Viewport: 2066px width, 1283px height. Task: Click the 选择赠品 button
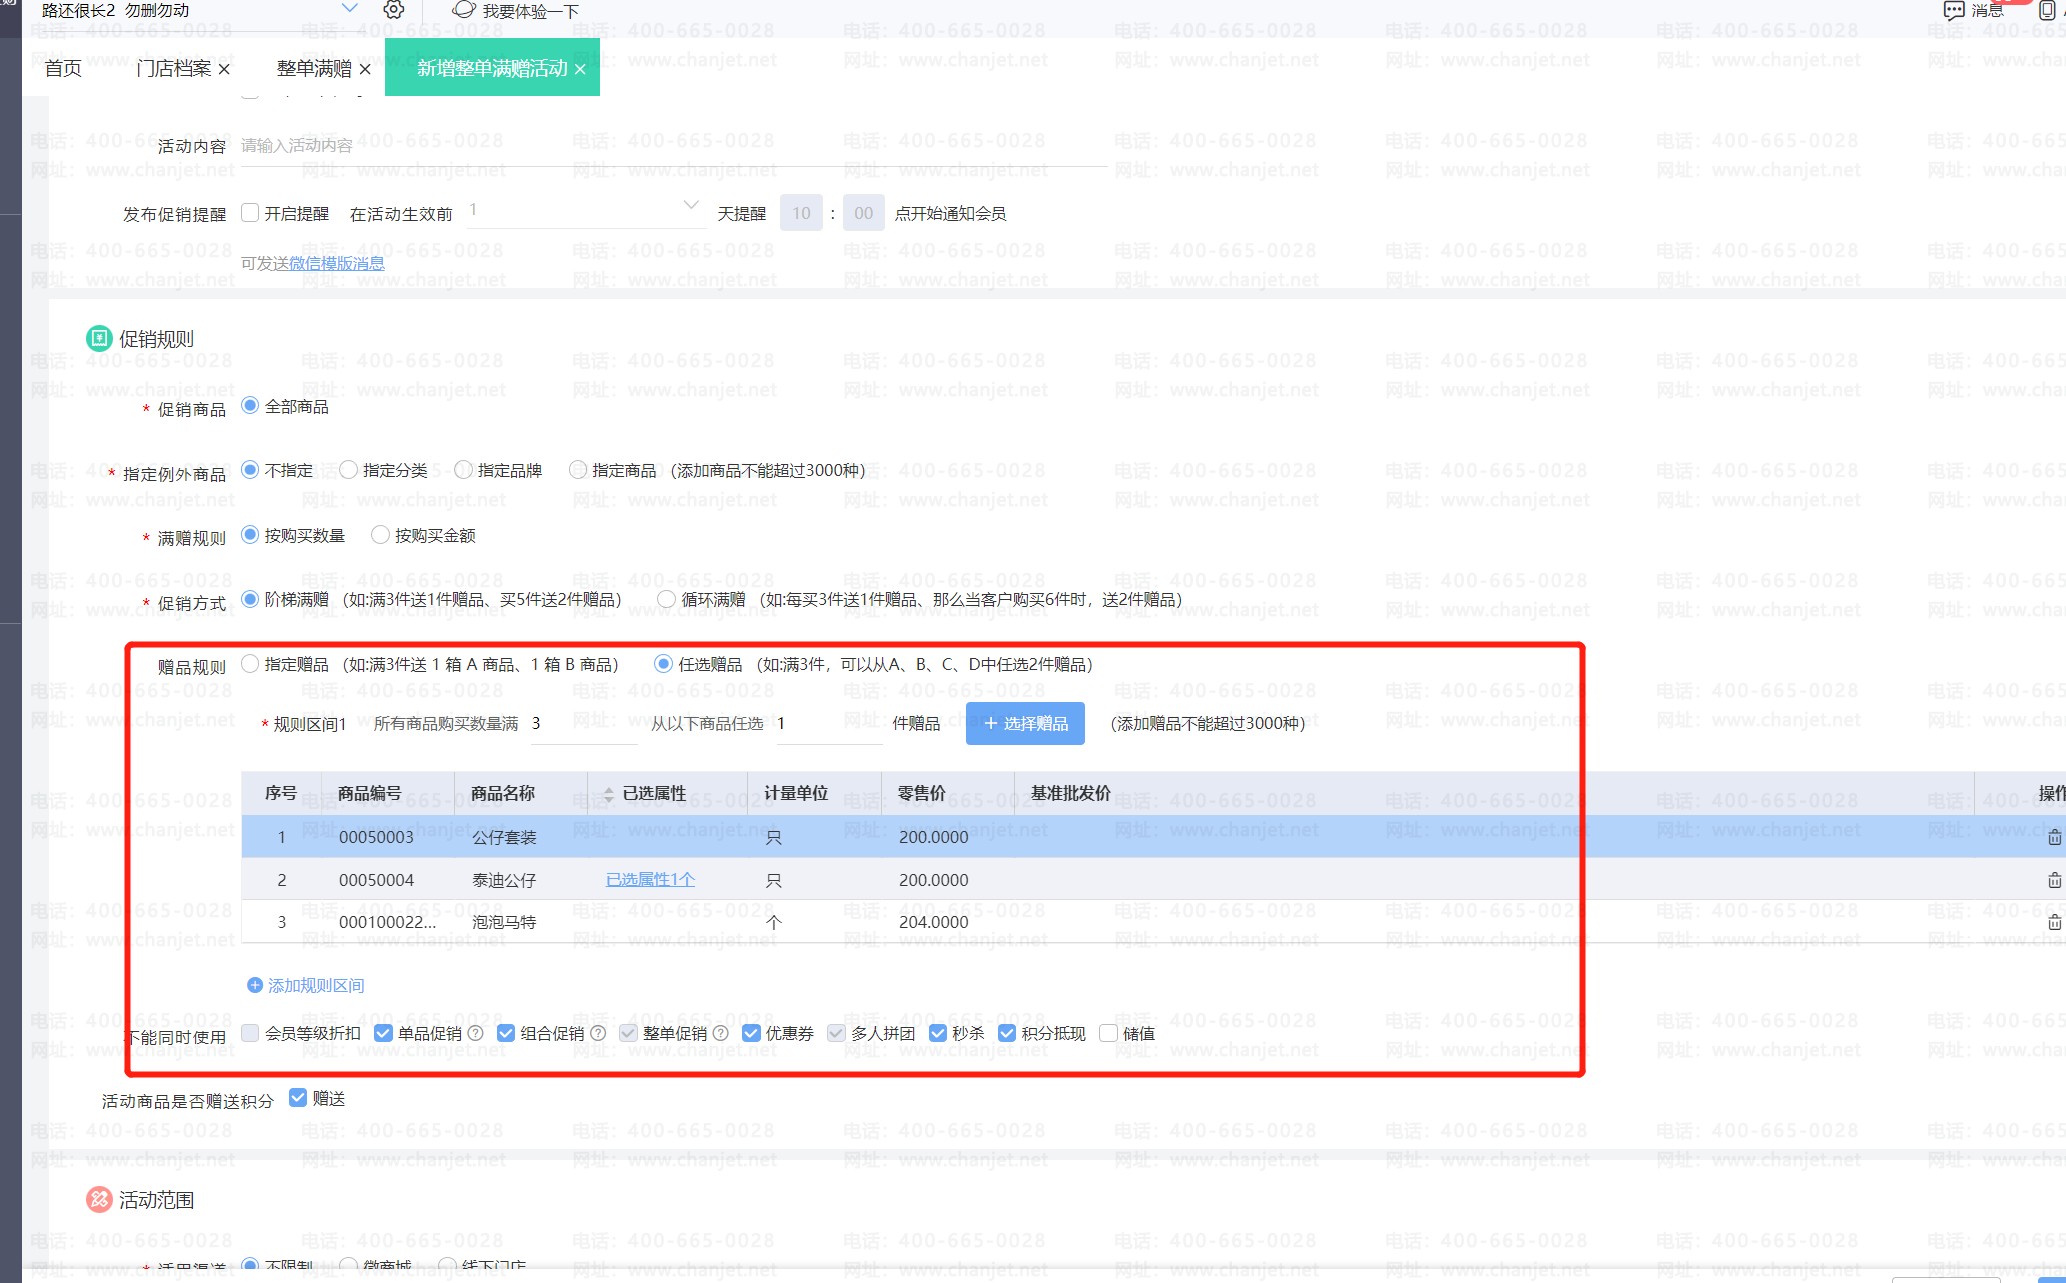pyautogui.click(x=1025, y=723)
